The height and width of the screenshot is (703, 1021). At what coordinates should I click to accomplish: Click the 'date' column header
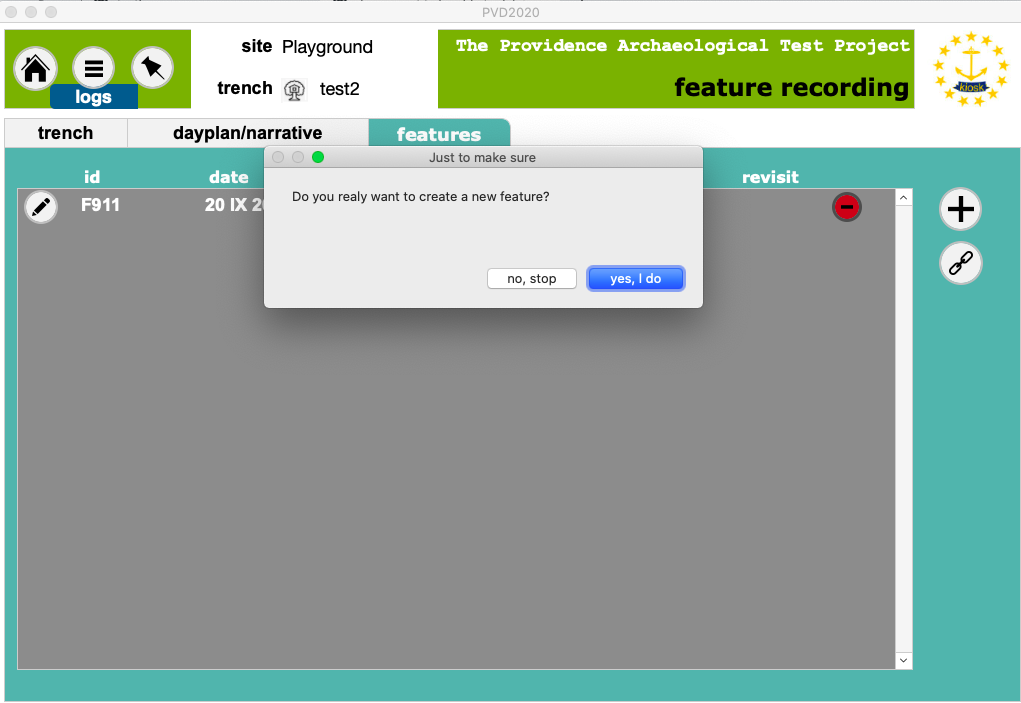click(229, 177)
